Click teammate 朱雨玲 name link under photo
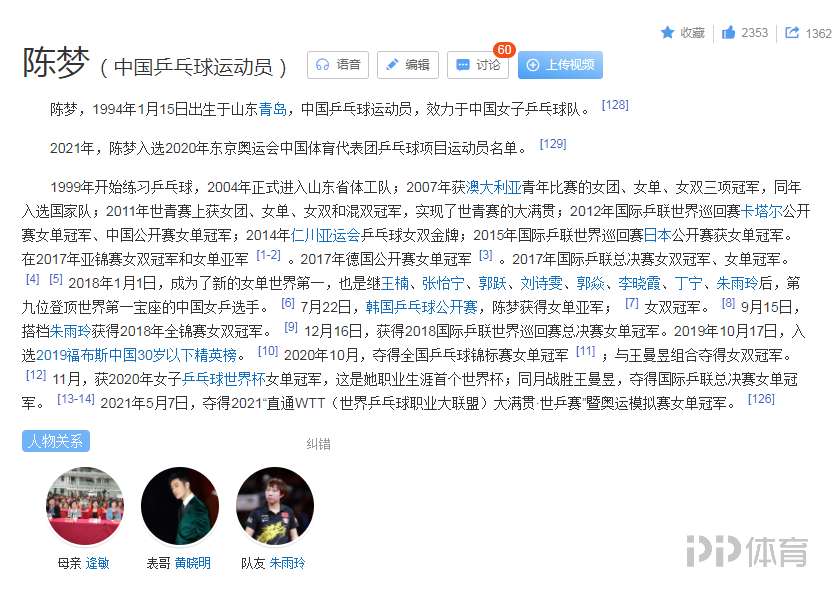The height and width of the screenshot is (596, 837). (287, 563)
